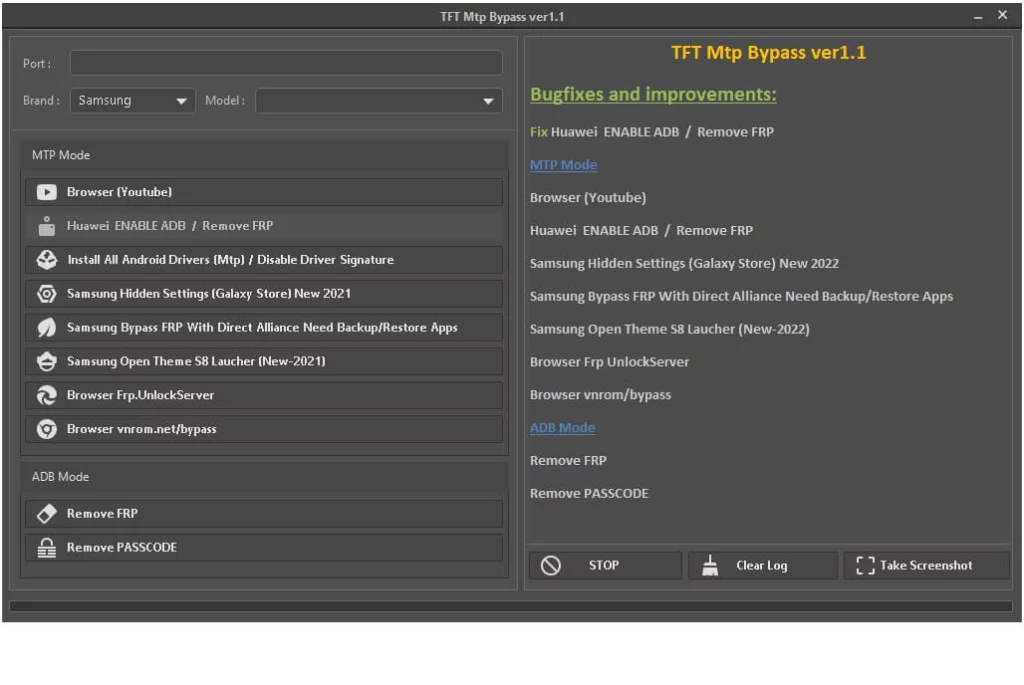Open the ADB Mode link in changelog

click(562, 427)
